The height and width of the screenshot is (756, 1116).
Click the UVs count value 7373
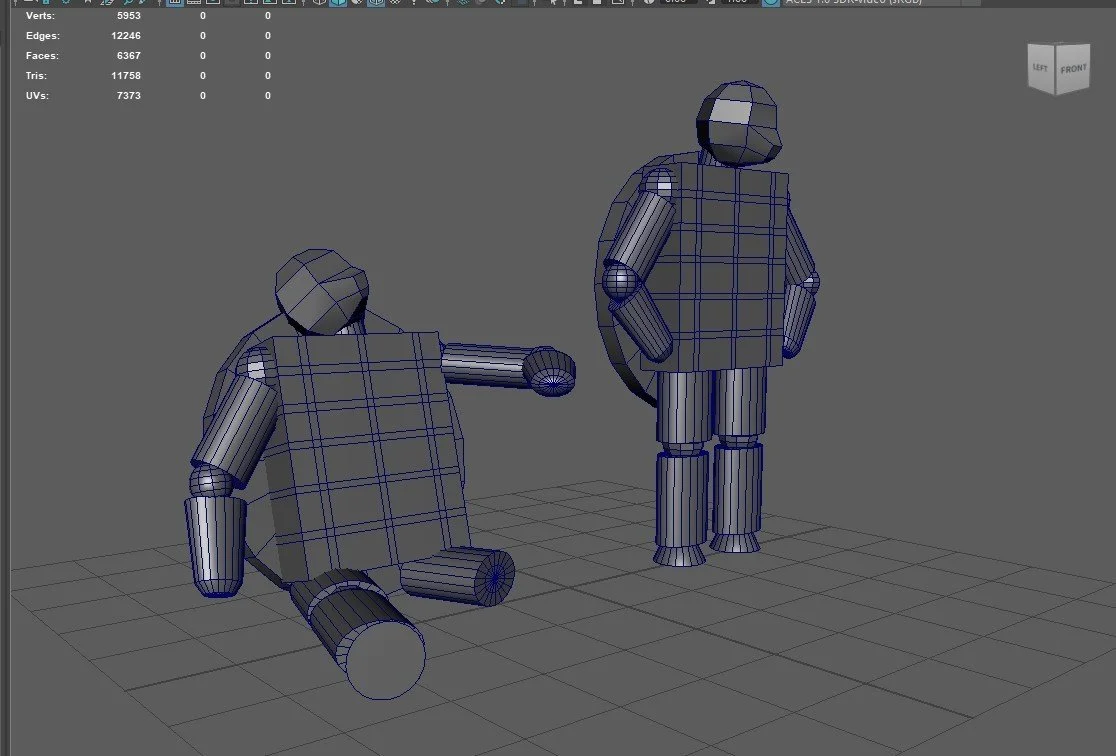point(129,95)
